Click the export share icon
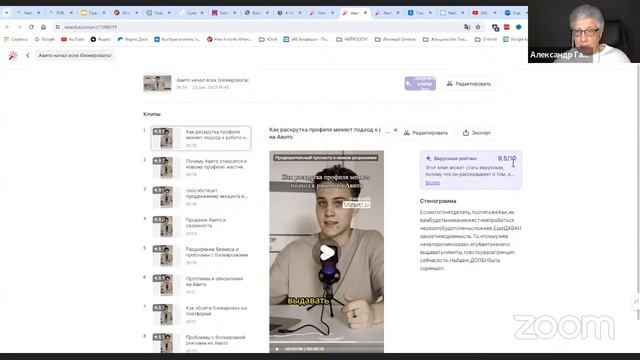Viewport: 640px width, 360px height. [466, 133]
